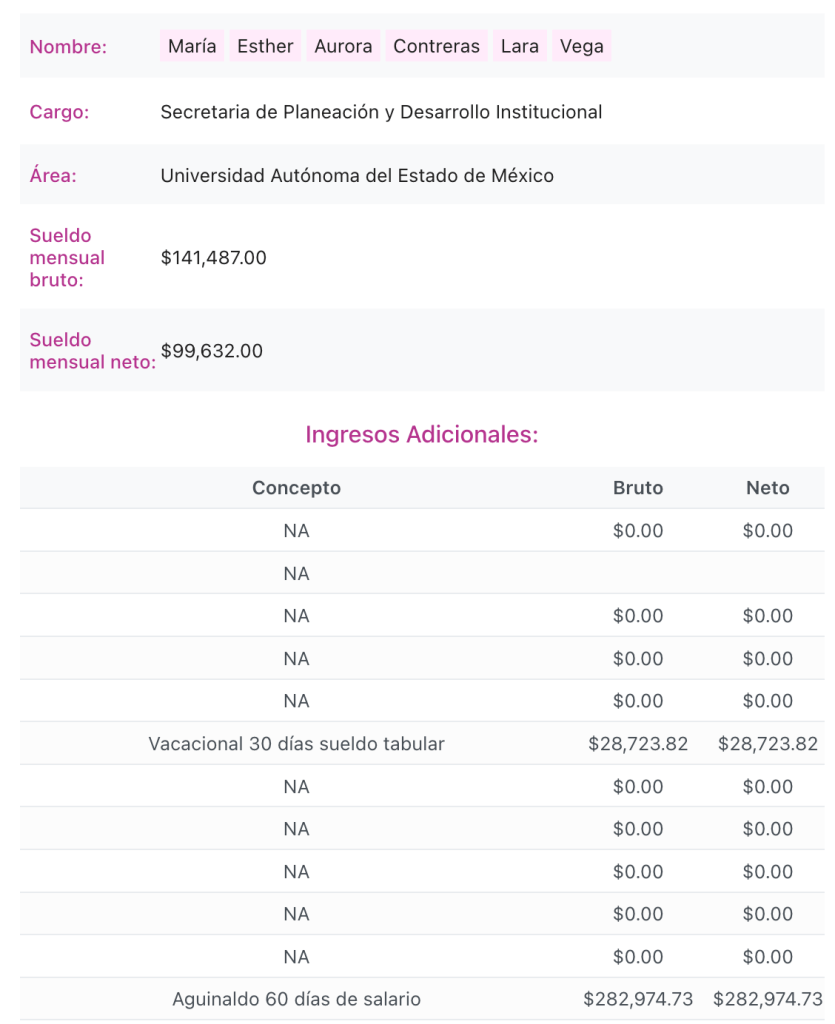Click the Aurora name tag
This screenshot has width=835, height=1024.
click(343, 46)
